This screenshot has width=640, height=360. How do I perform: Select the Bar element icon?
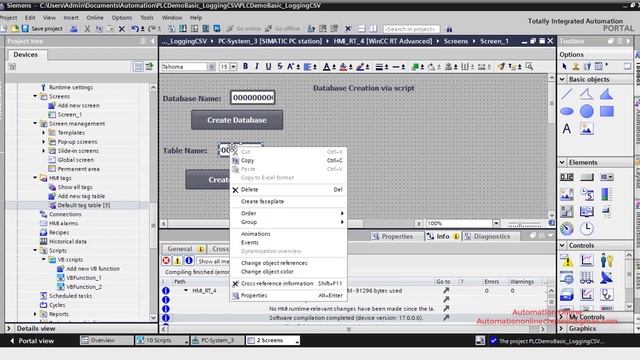coord(607,194)
